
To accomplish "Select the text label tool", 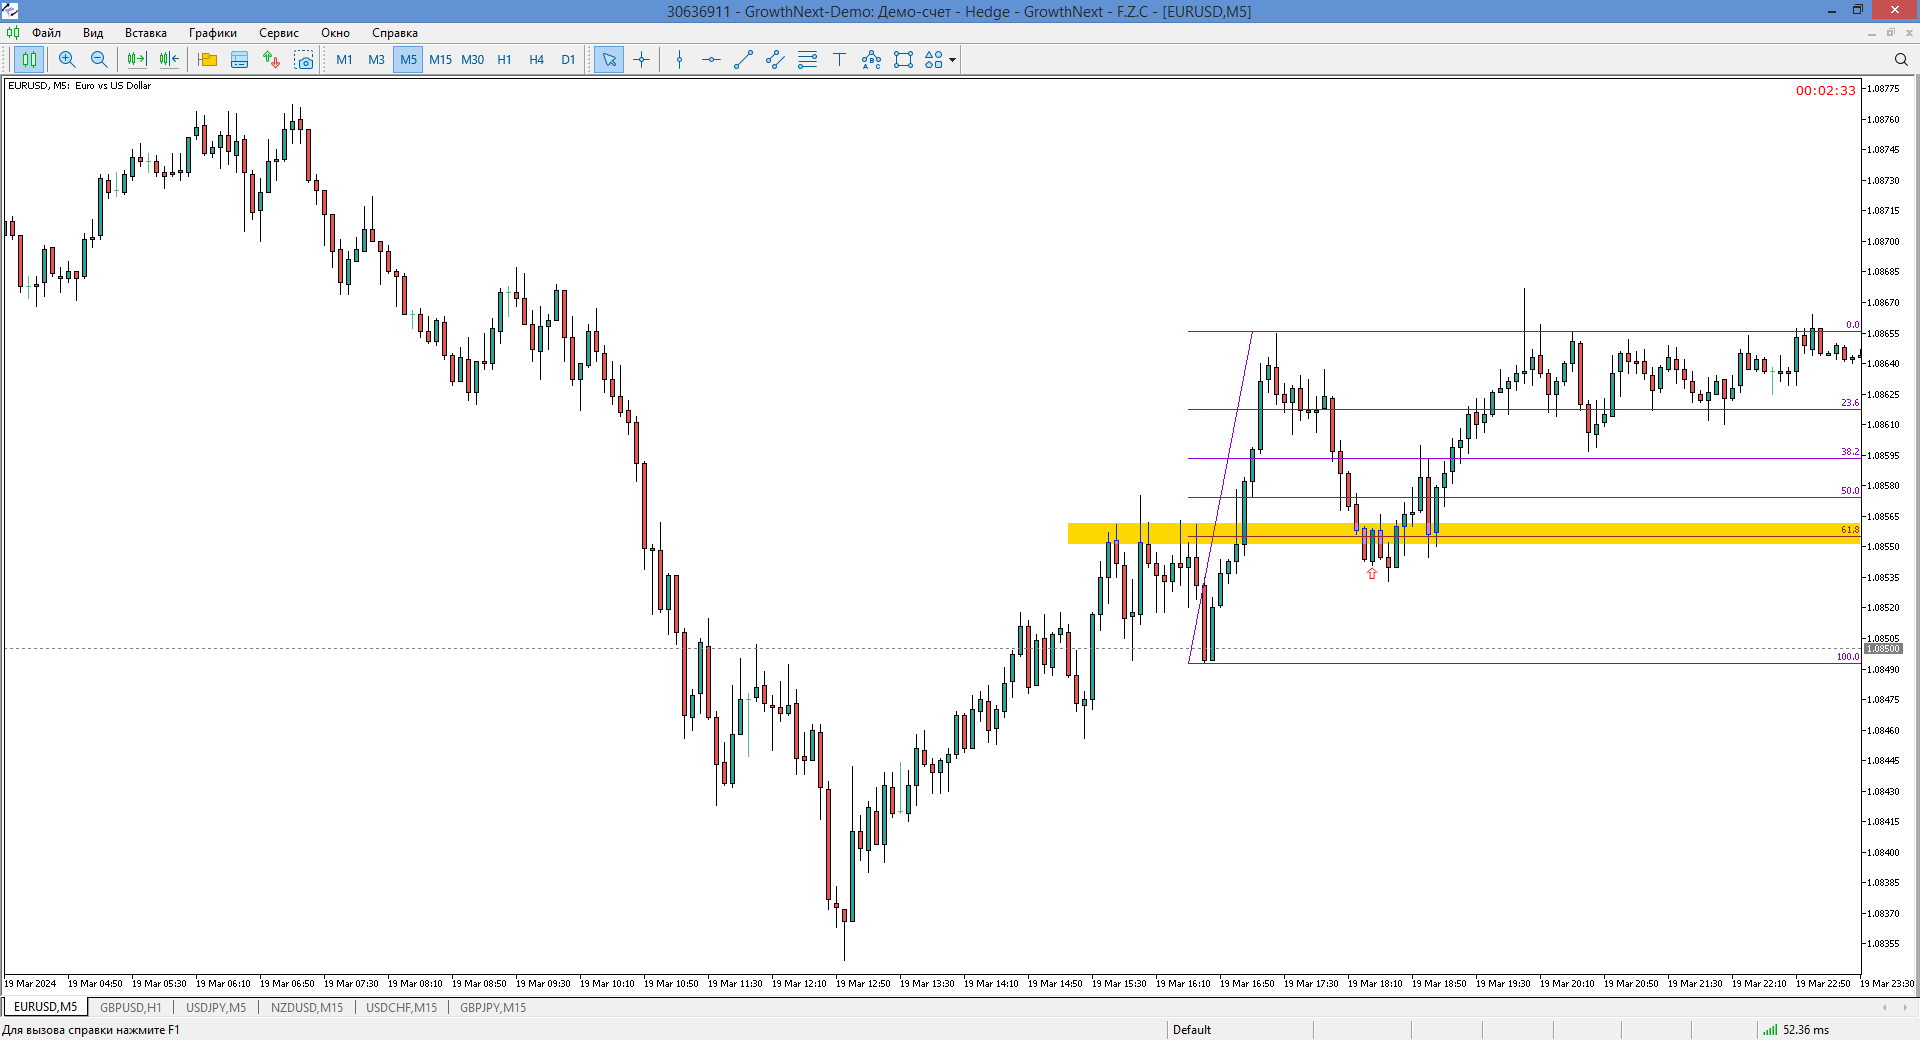I will pyautogui.click(x=839, y=60).
